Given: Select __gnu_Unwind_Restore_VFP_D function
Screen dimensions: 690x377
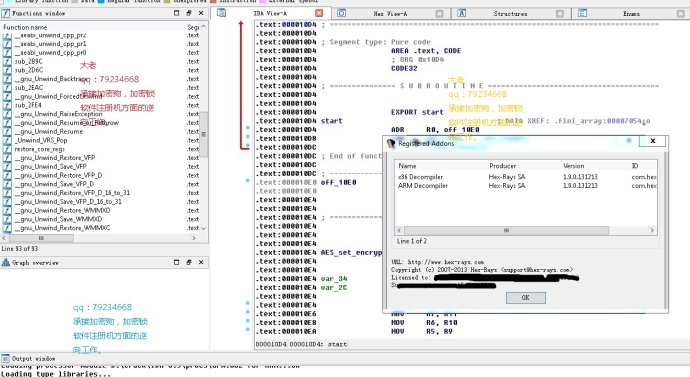Looking at the screenshot, I should pos(58,176).
